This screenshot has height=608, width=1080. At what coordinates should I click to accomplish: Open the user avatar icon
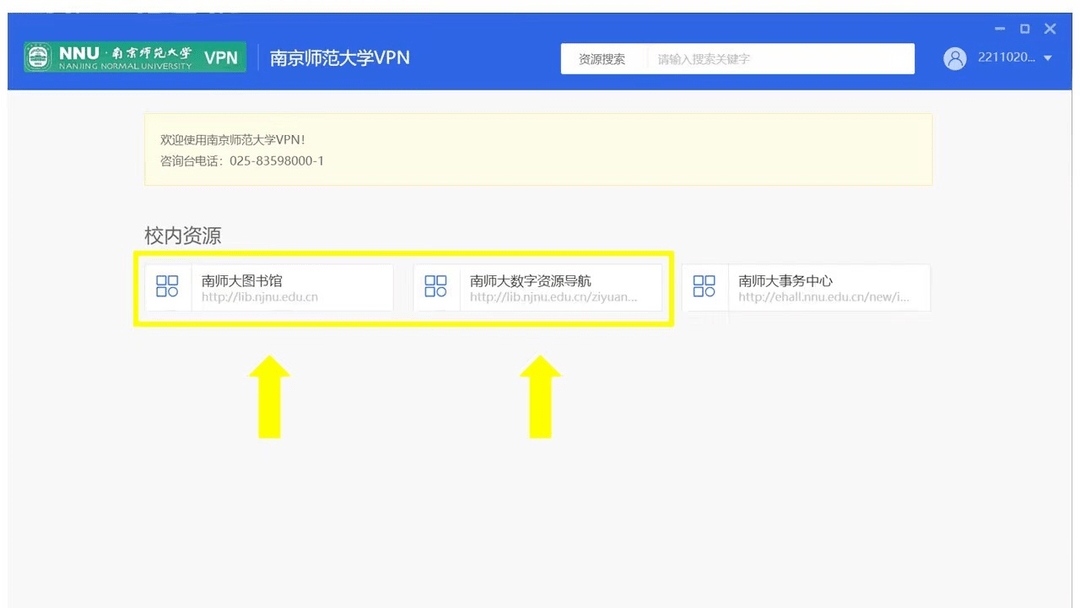[955, 59]
